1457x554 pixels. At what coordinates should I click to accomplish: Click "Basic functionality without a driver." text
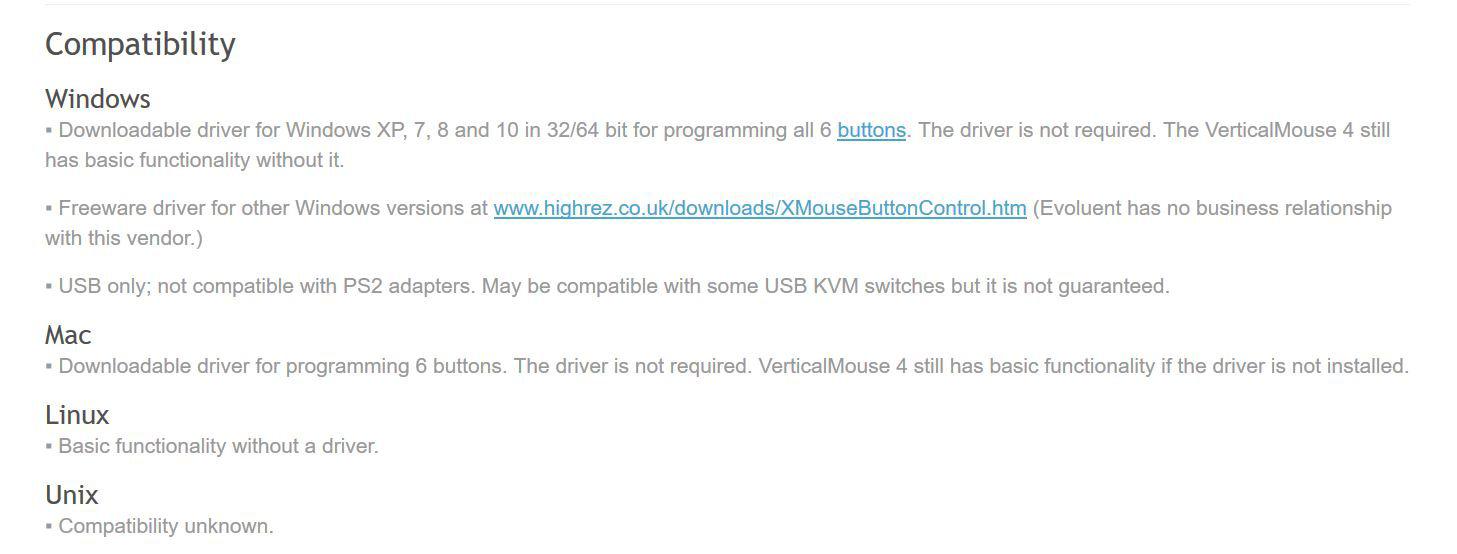pyautogui.click(x=218, y=446)
